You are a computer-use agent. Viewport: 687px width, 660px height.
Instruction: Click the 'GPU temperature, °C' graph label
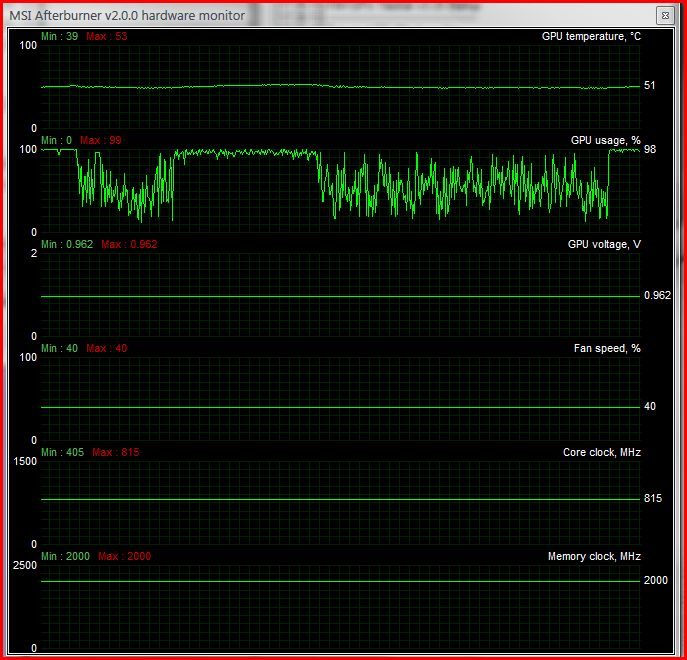591,36
